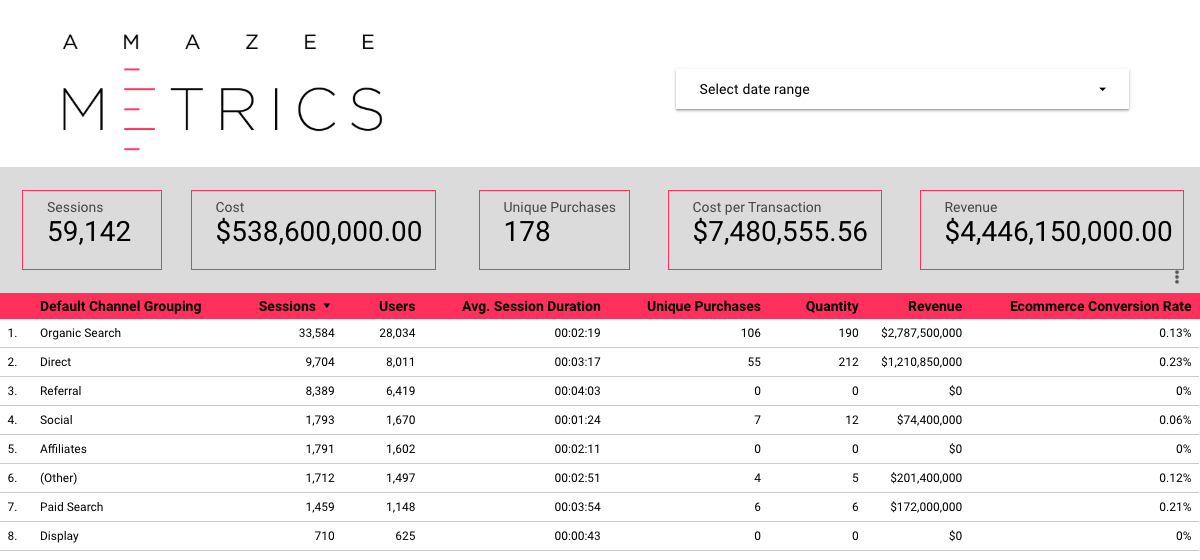The height and width of the screenshot is (560, 1200).
Task: Sort by Avg. Session Duration header
Action: [x=531, y=307]
